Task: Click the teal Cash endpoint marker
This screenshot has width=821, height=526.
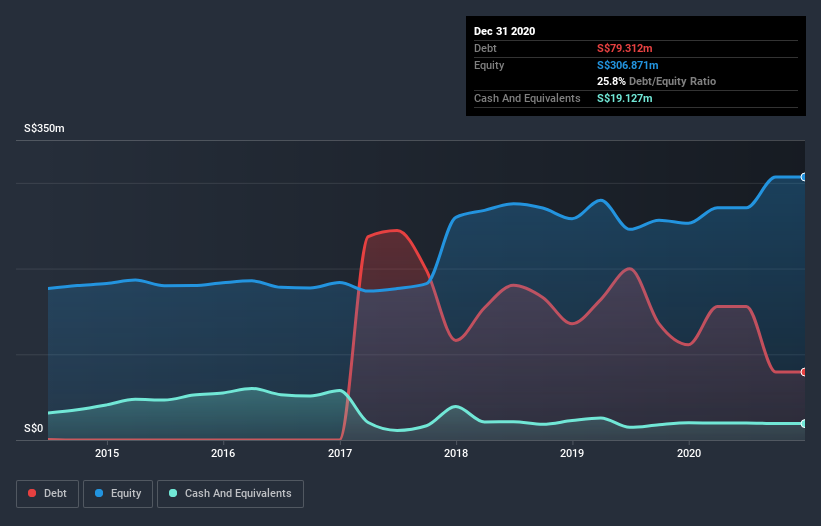Action: click(804, 423)
